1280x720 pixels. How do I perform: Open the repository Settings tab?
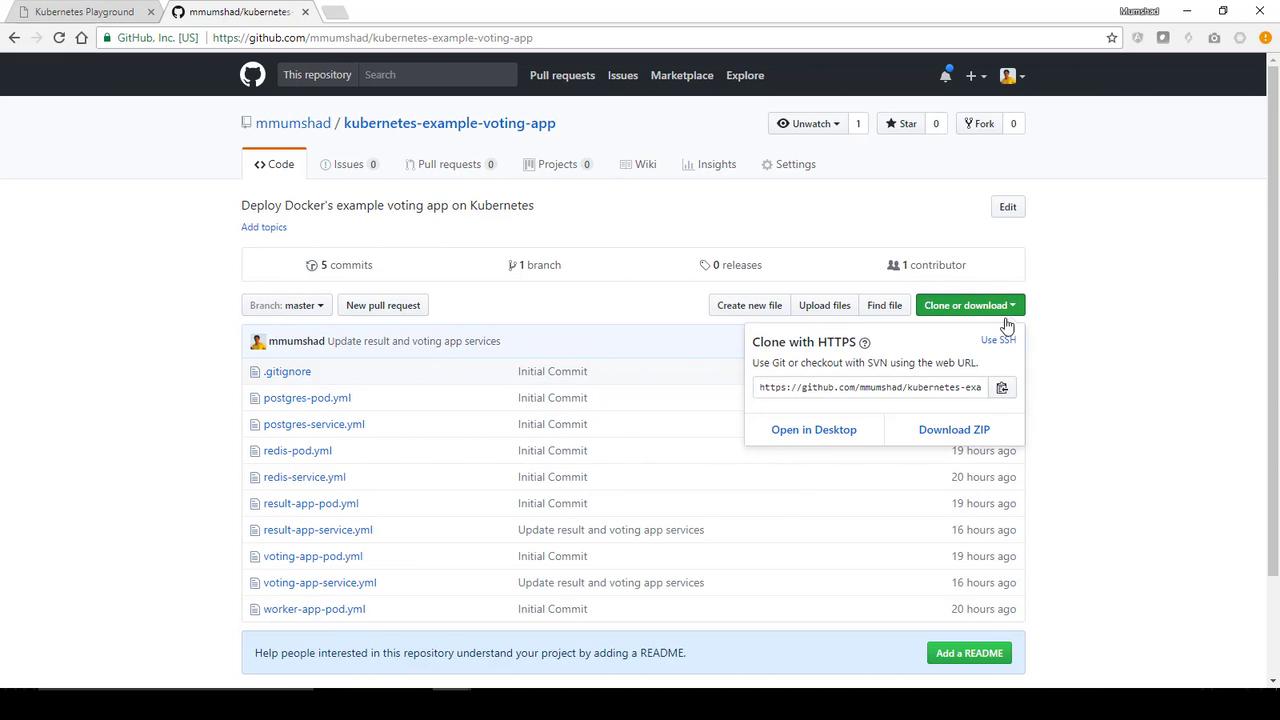tap(789, 165)
